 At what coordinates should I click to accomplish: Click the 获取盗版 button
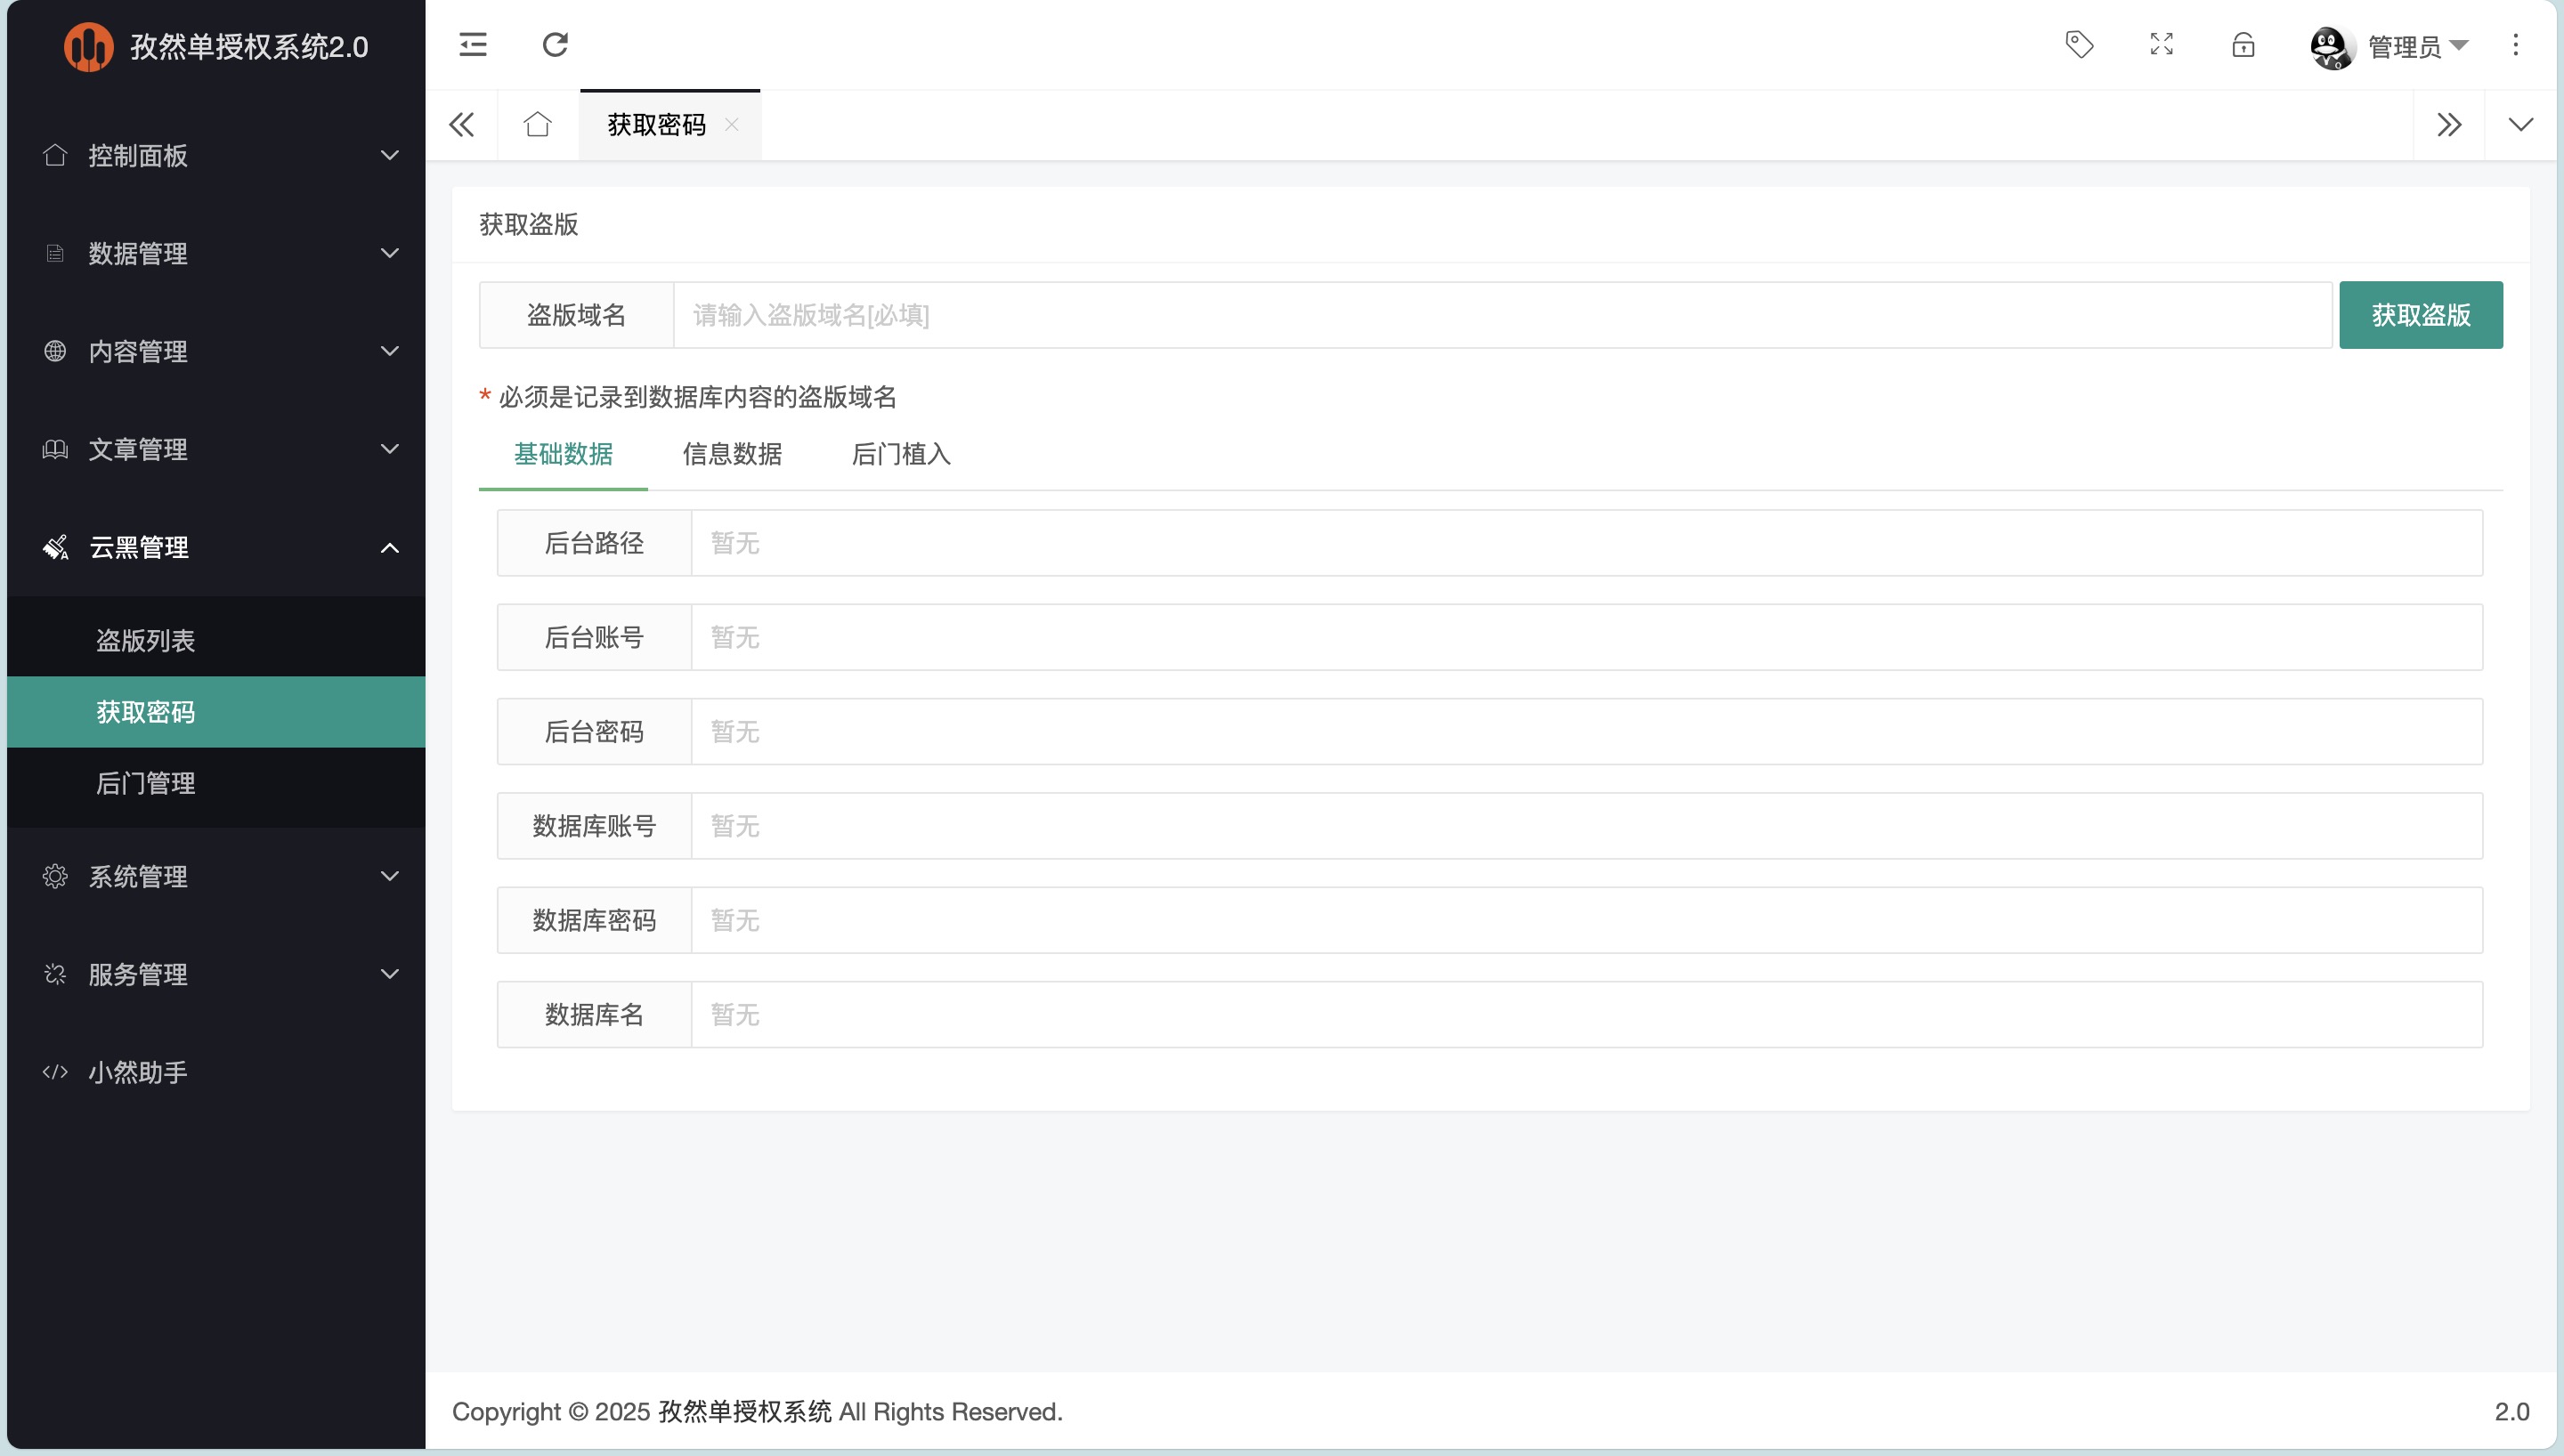(x=2420, y=314)
